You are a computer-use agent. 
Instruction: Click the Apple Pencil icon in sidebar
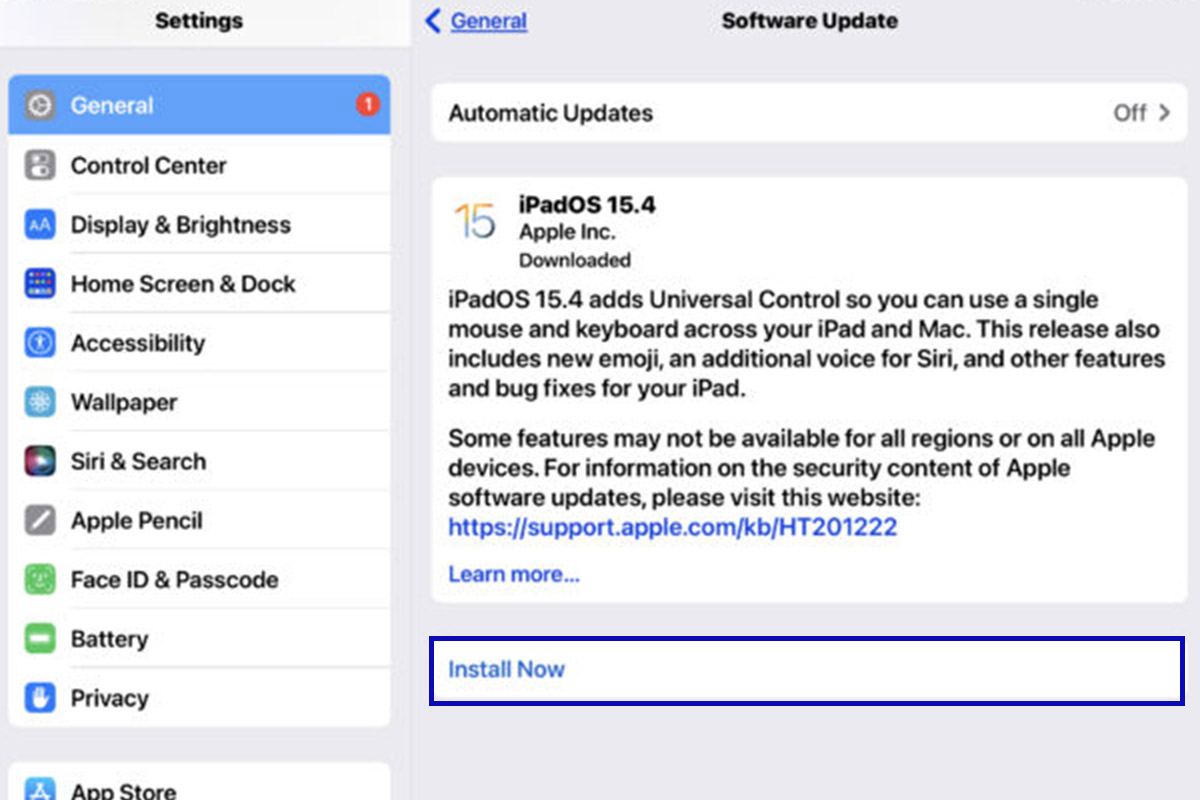click(x=38, y=520)
